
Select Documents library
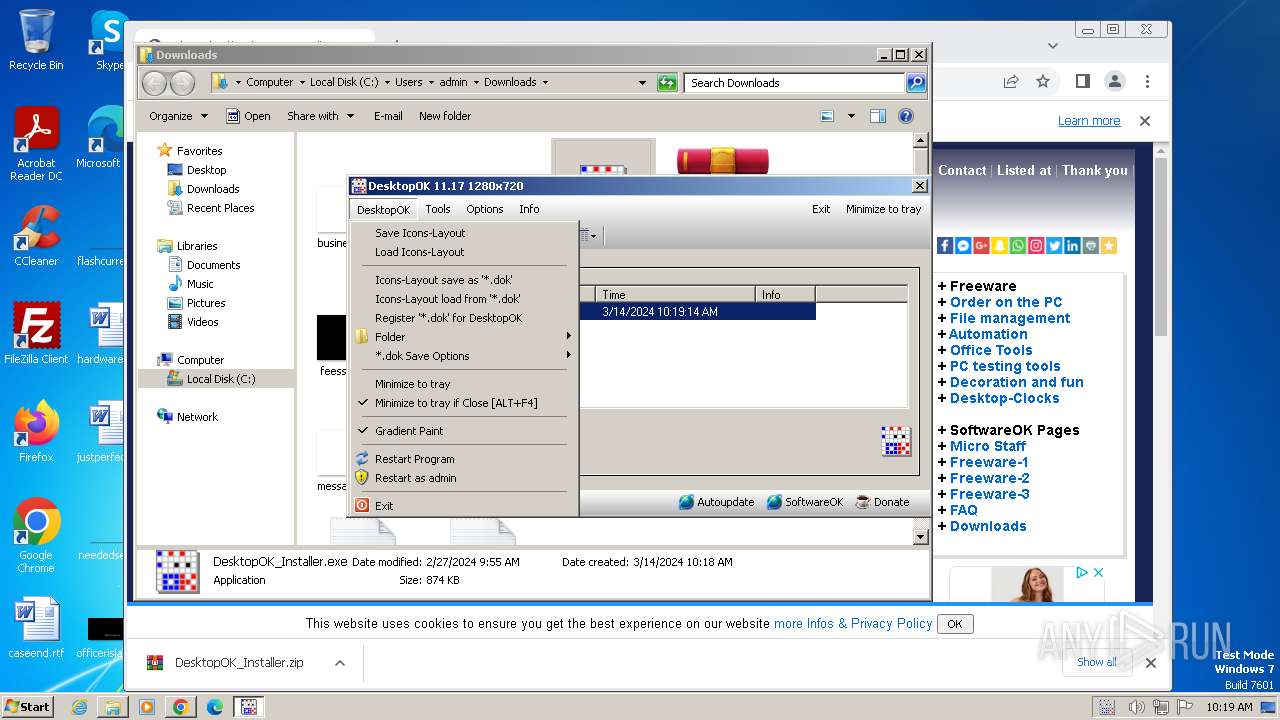click(x=204, y=265)
